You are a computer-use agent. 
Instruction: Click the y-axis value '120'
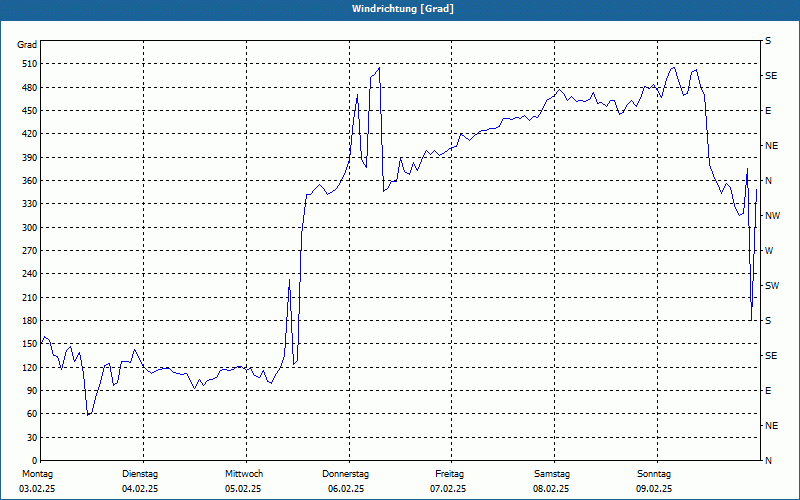tap(30, 367)
